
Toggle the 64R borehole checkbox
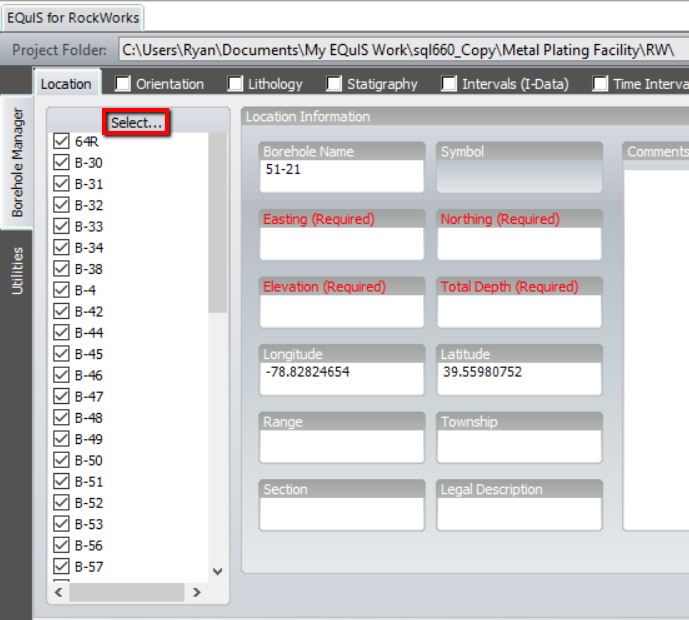[x=61, y=141]
